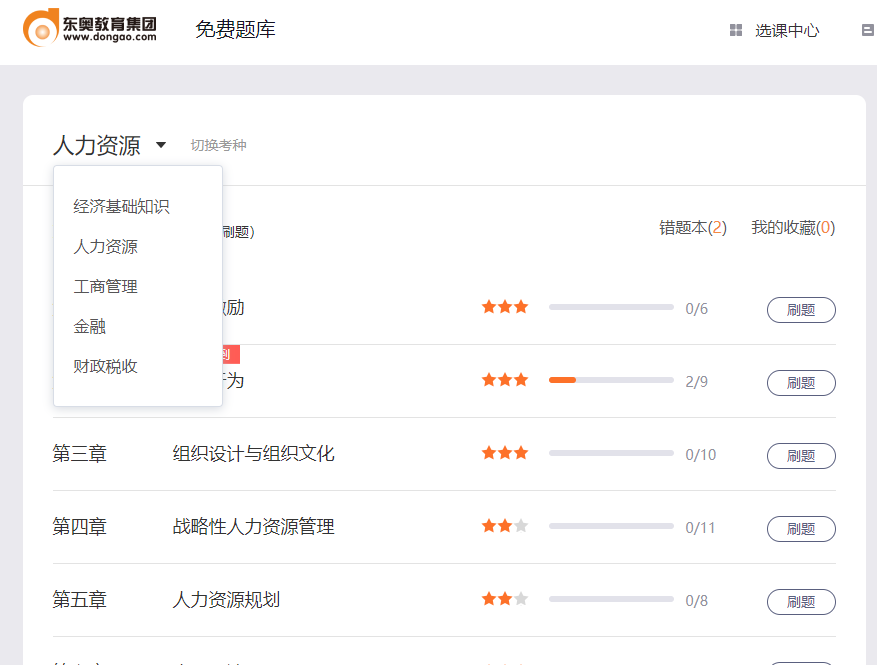
Task: Open 错题本 wrong-question notebook
Action: tap(692, 228)
